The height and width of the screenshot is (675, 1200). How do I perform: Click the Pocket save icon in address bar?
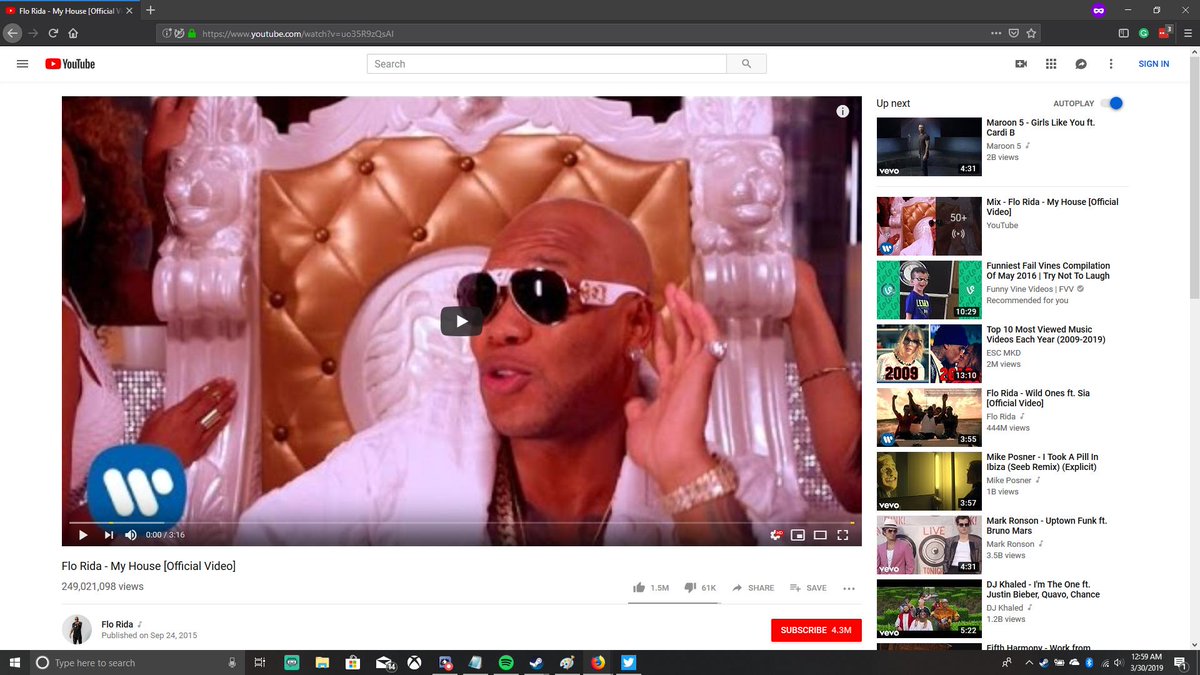pyautogui.click(x=1013, y=33)
